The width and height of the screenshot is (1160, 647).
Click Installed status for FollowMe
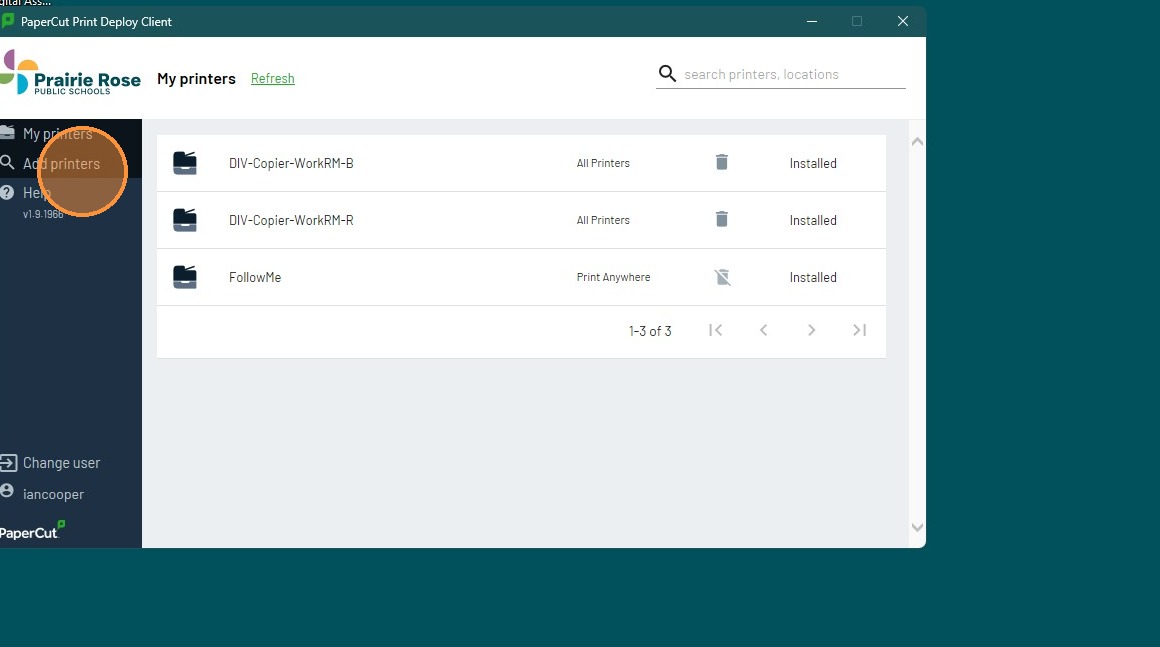point(813,277)
